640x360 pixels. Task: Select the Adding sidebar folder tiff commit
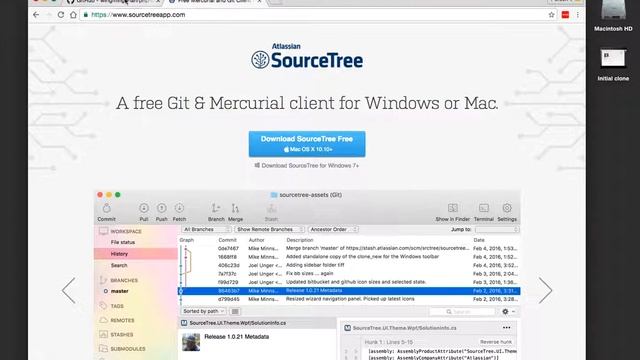(349, 265)
